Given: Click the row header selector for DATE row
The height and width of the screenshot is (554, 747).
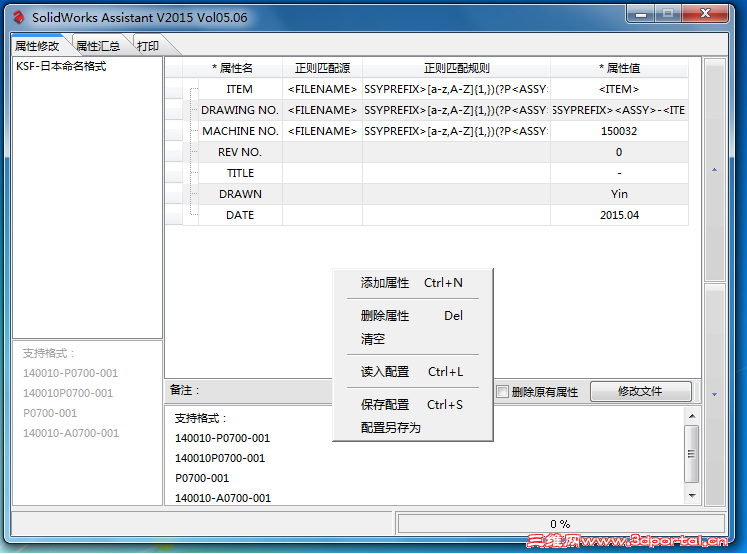Looking at the screenshot, I should [x=174, y=215].
